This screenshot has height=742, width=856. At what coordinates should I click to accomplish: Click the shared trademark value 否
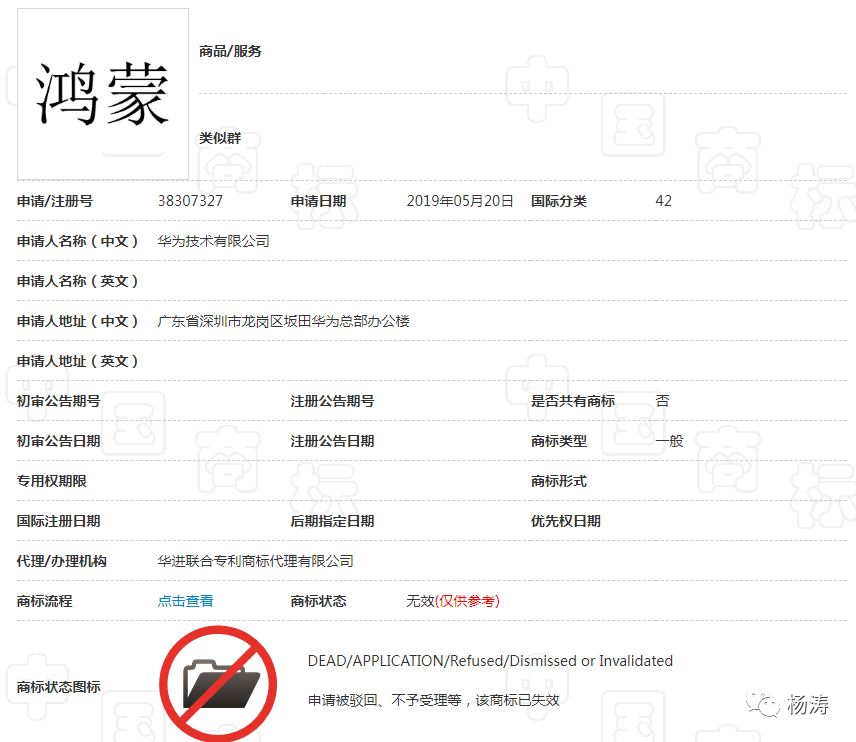662,401
